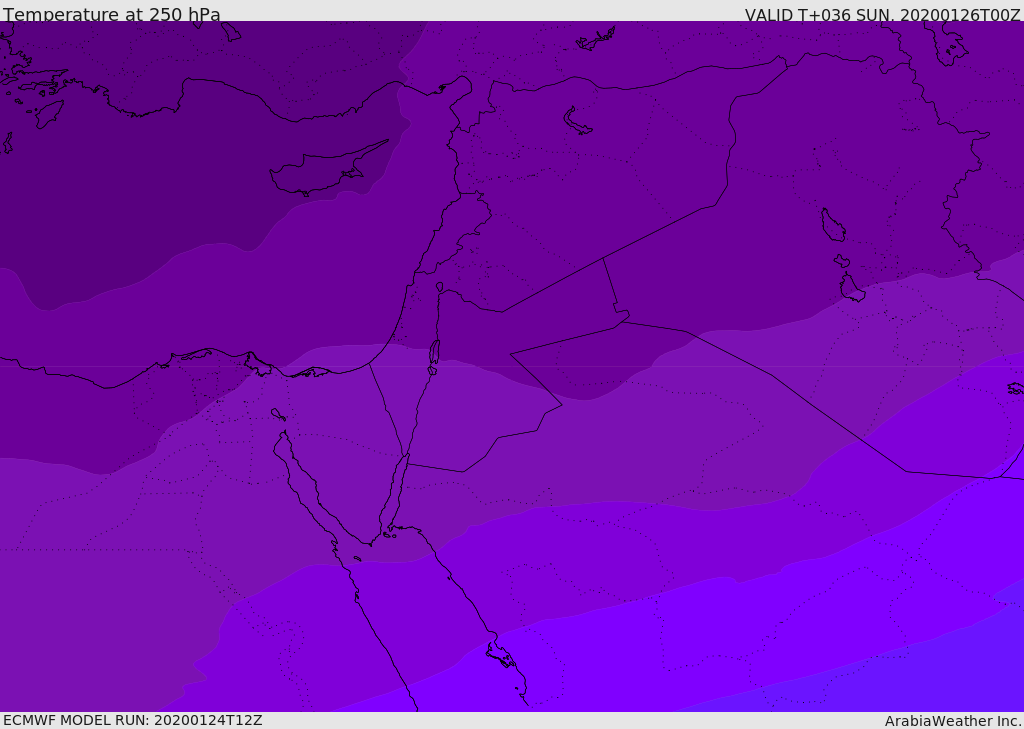Click the 'ECMWF MODEL RUN: 20200124T12Z' text

133,720
